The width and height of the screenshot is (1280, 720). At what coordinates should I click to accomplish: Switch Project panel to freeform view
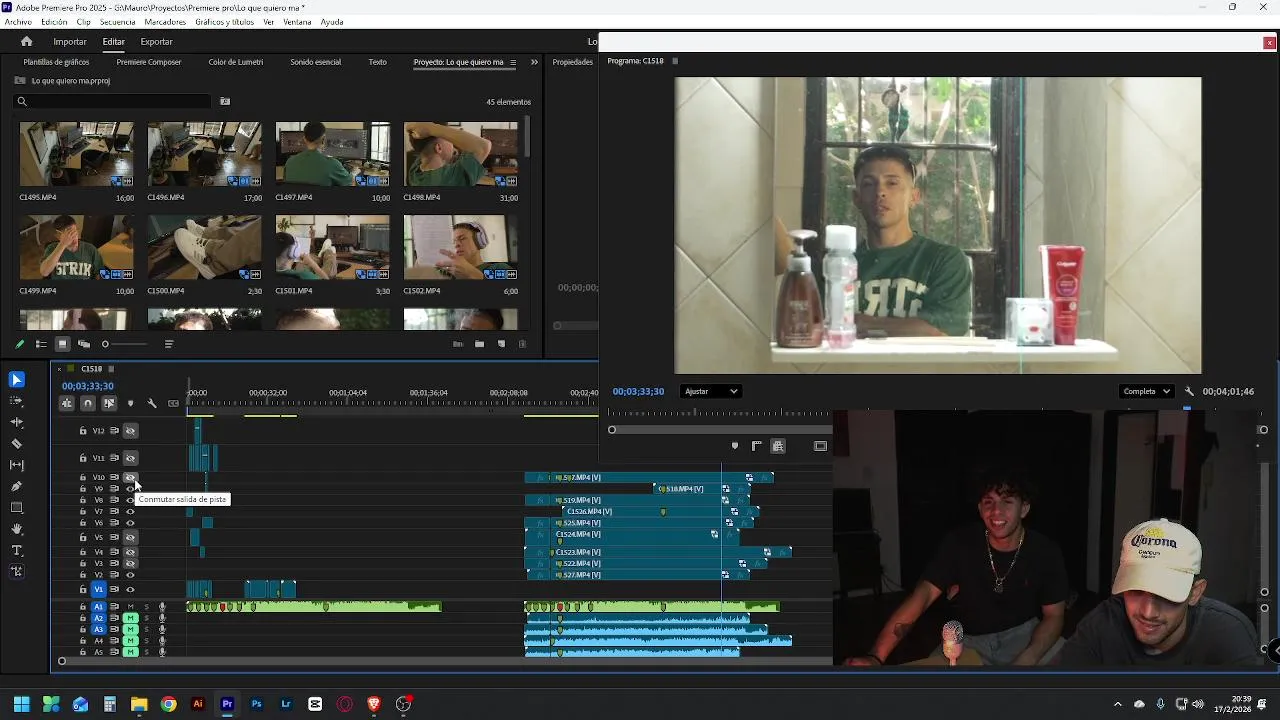pyautogui.click(x=84, y=344)
